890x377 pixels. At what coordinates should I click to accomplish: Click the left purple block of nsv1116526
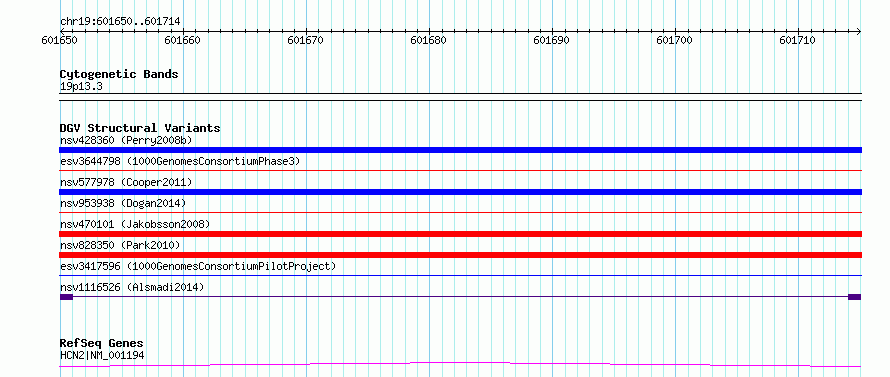coord(66,297)
